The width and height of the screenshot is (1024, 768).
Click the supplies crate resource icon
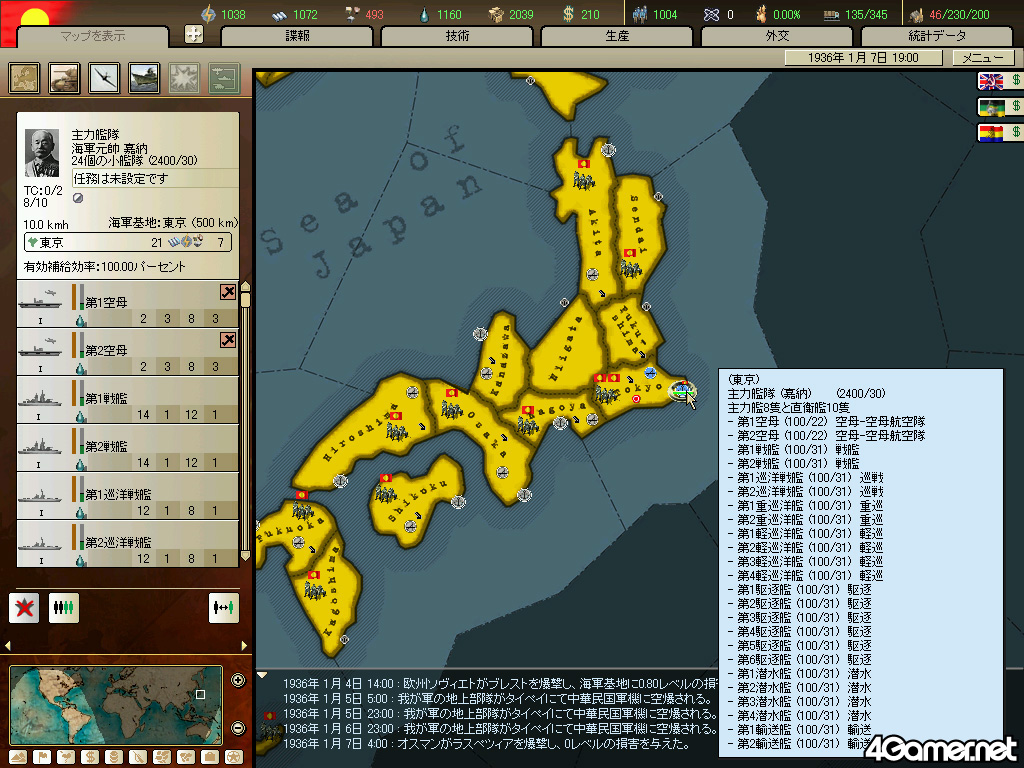point(496,14)
